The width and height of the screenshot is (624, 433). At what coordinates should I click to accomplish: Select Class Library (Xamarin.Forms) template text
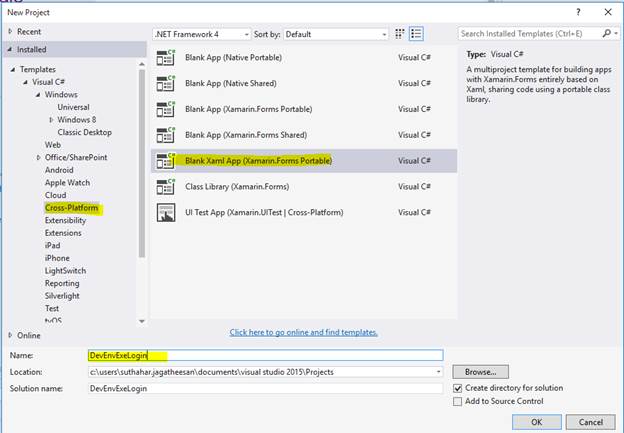coord(237,187)
